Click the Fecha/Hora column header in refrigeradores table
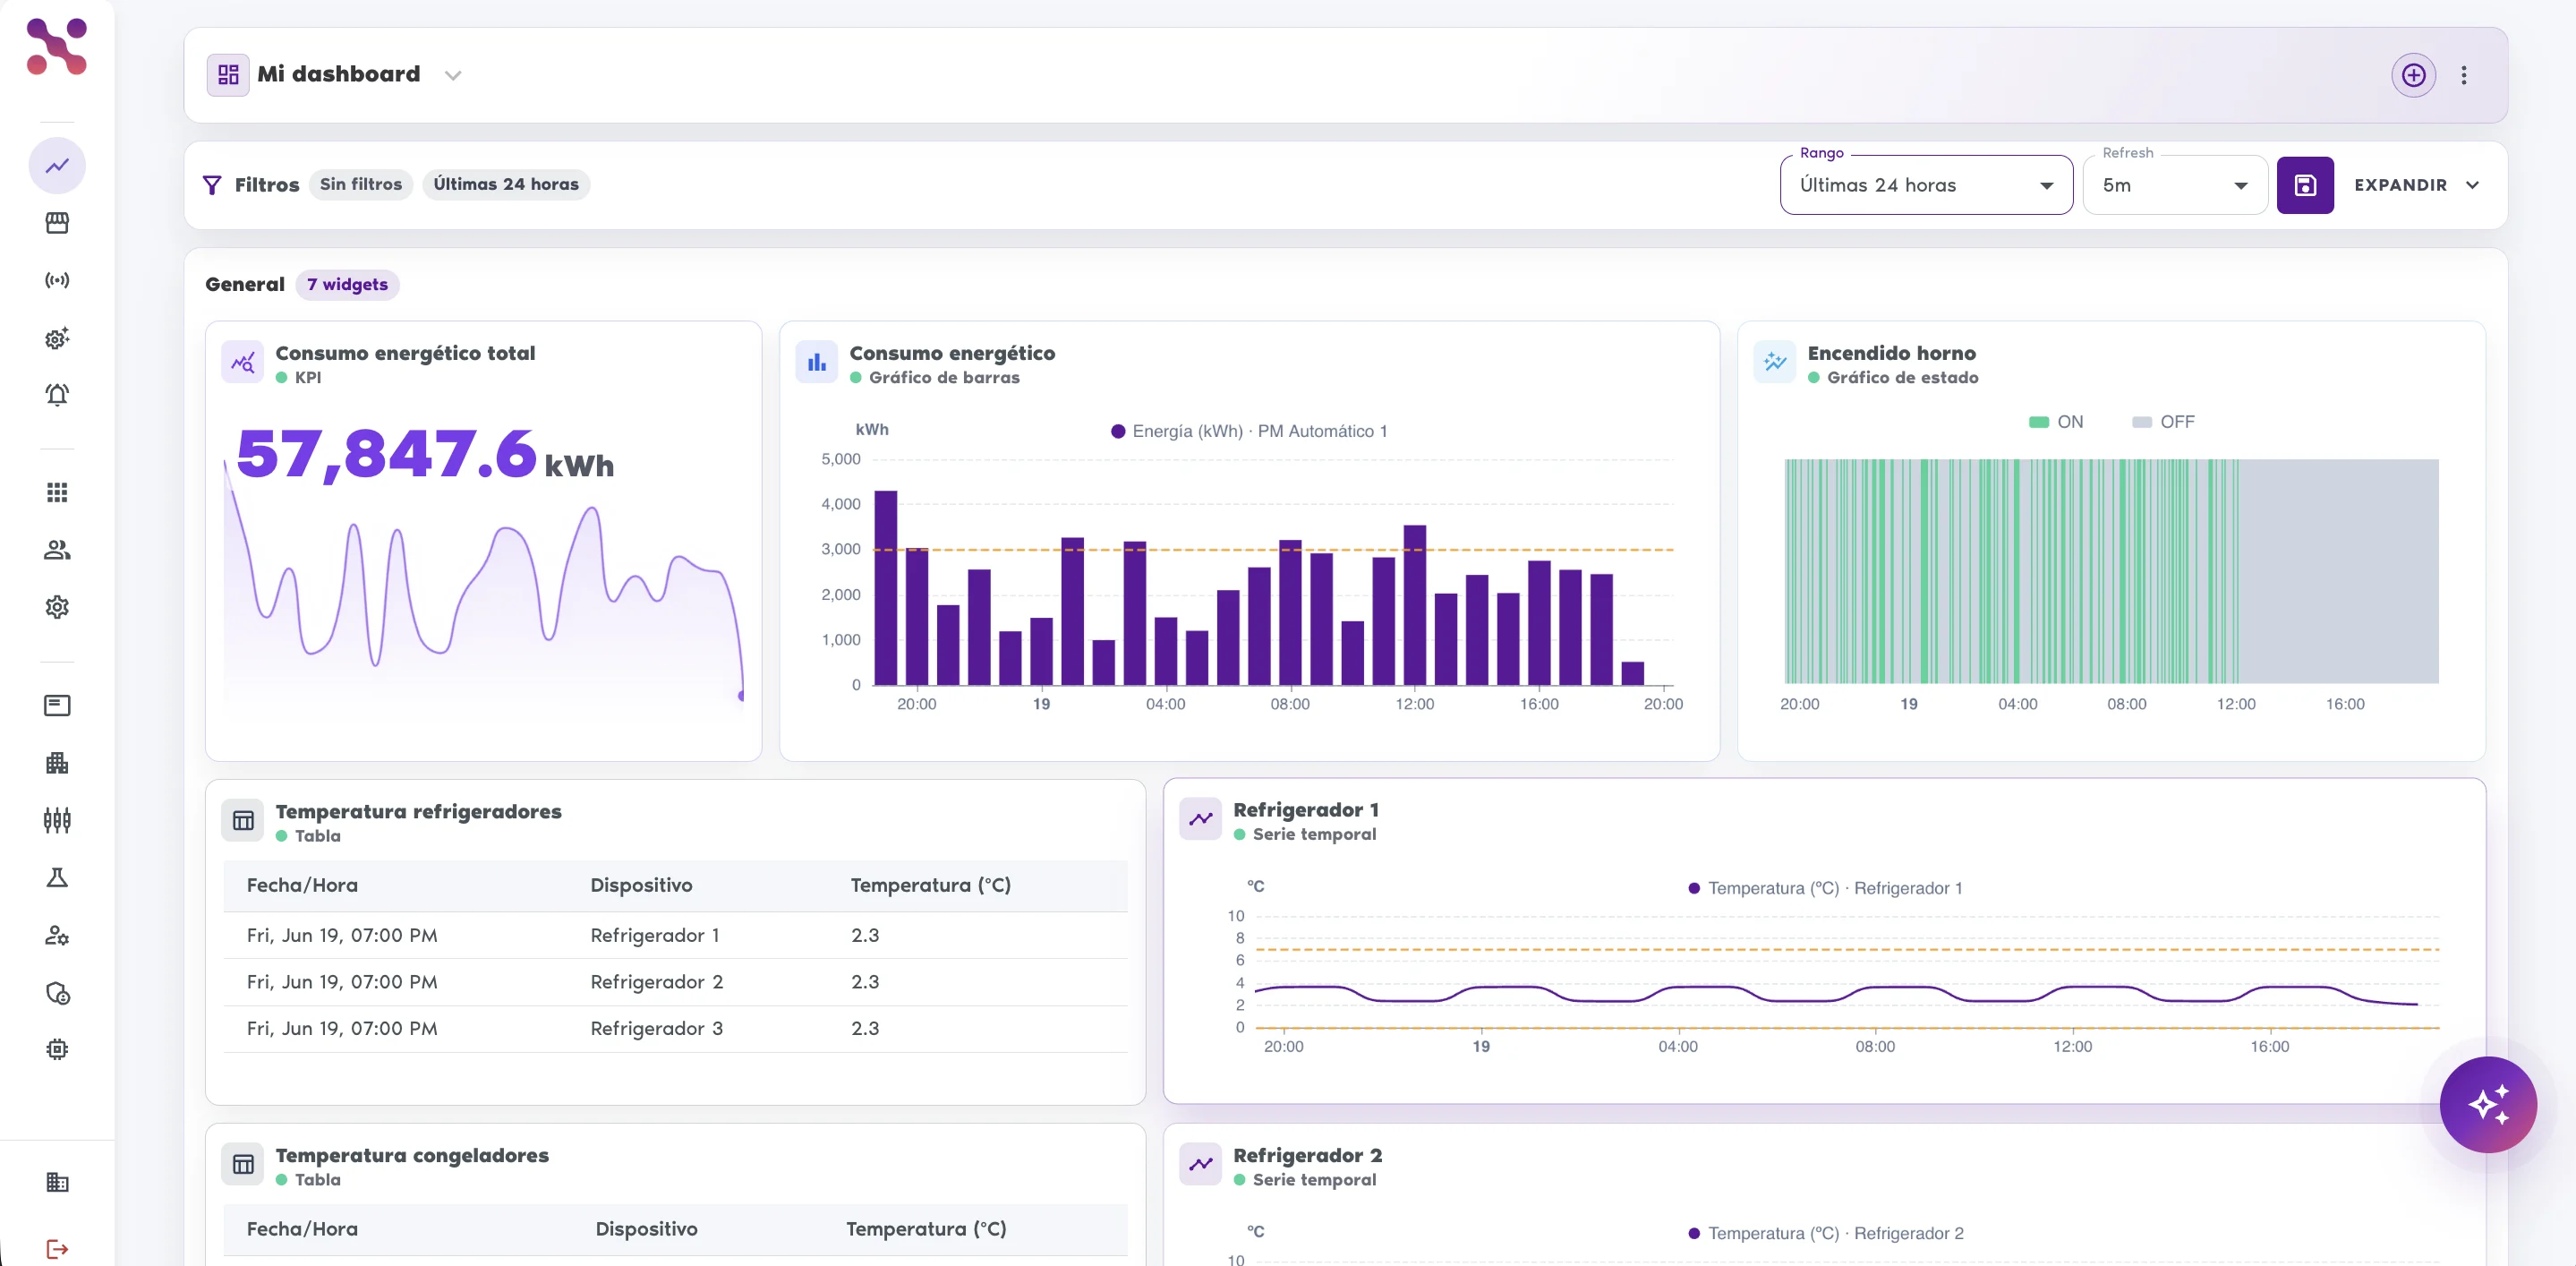The height and width of the screenshot is (1266, 2576). [x=302, y=885]
